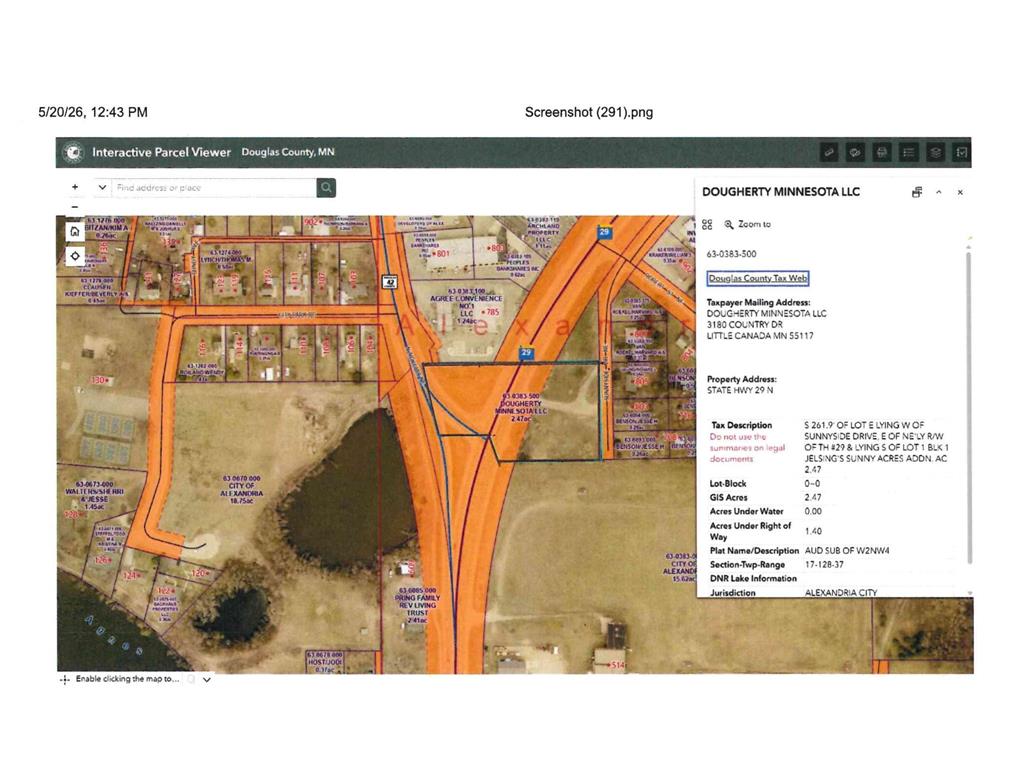Viewport: 1024px width, 768px height.
Task: Click the 'Tax Description' field label
Action: (742, 425)
